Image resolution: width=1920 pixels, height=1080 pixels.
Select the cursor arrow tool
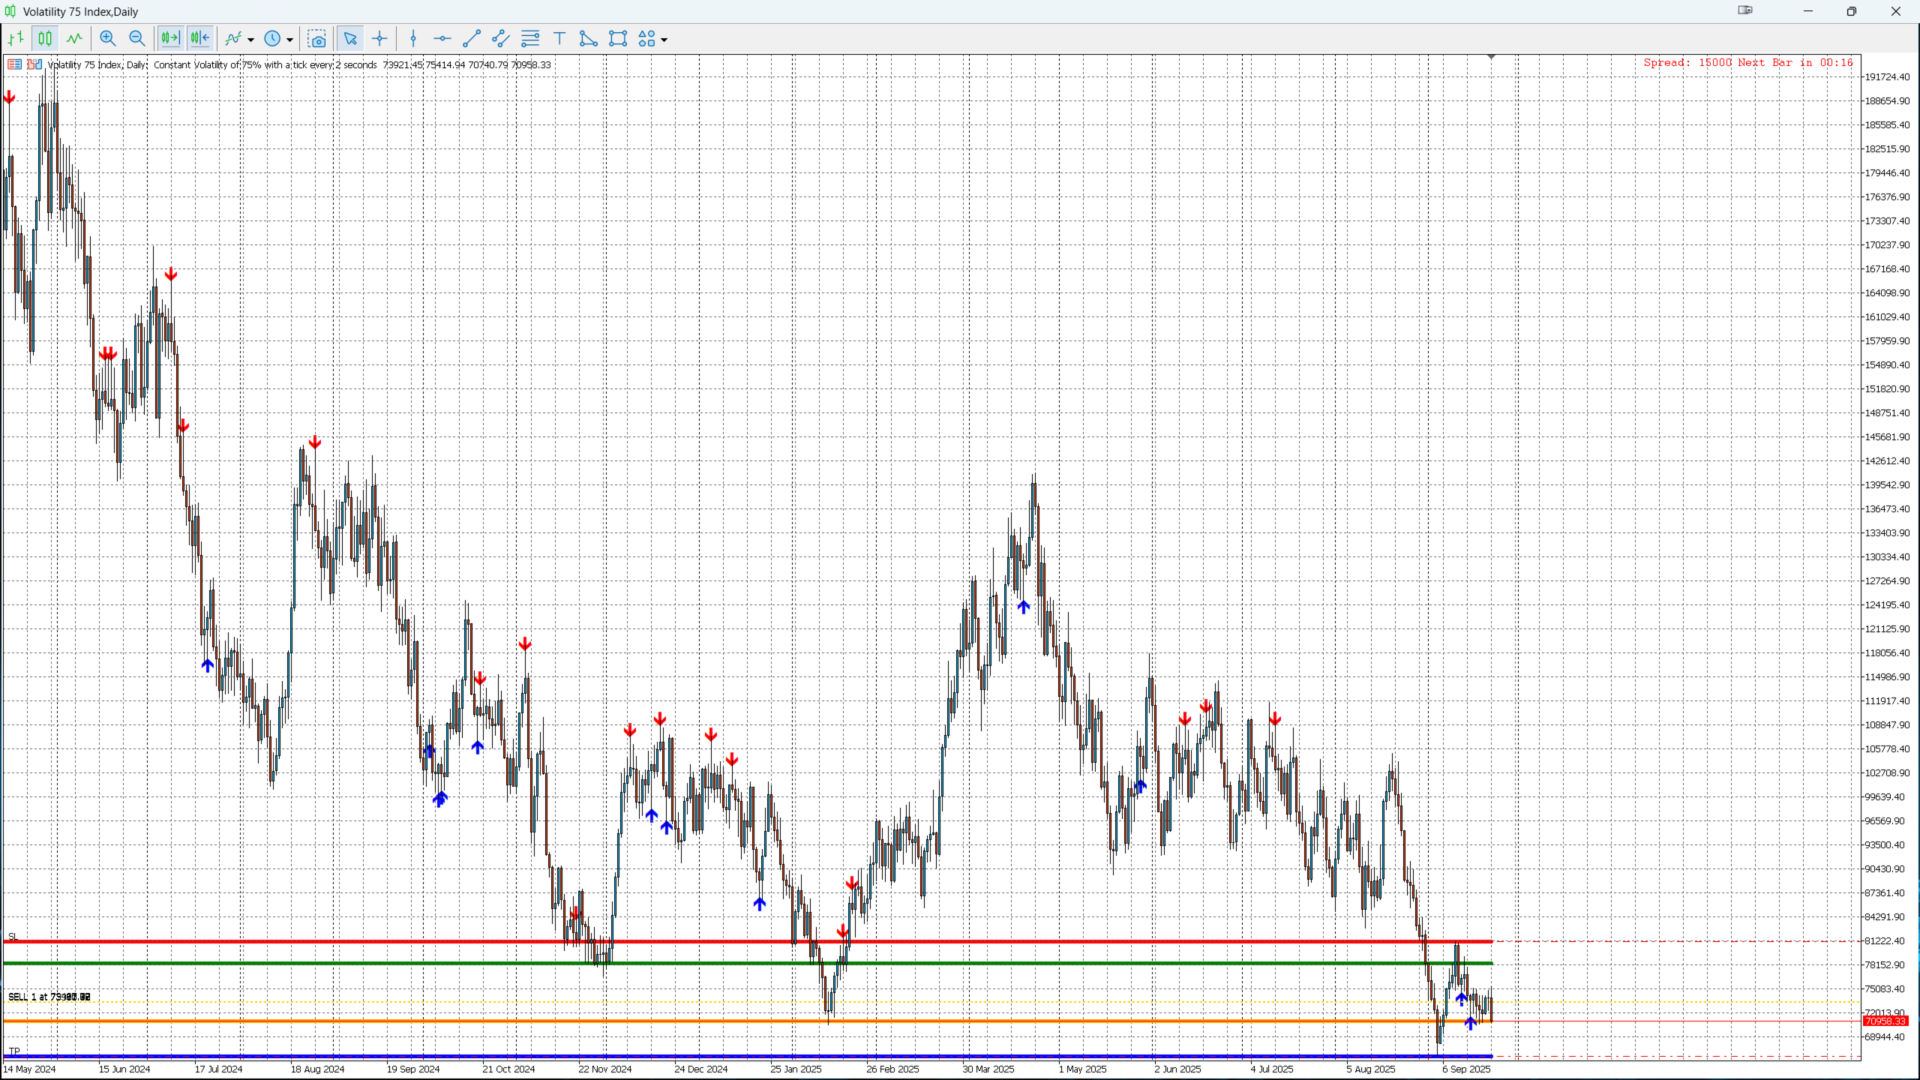[350, 39]
